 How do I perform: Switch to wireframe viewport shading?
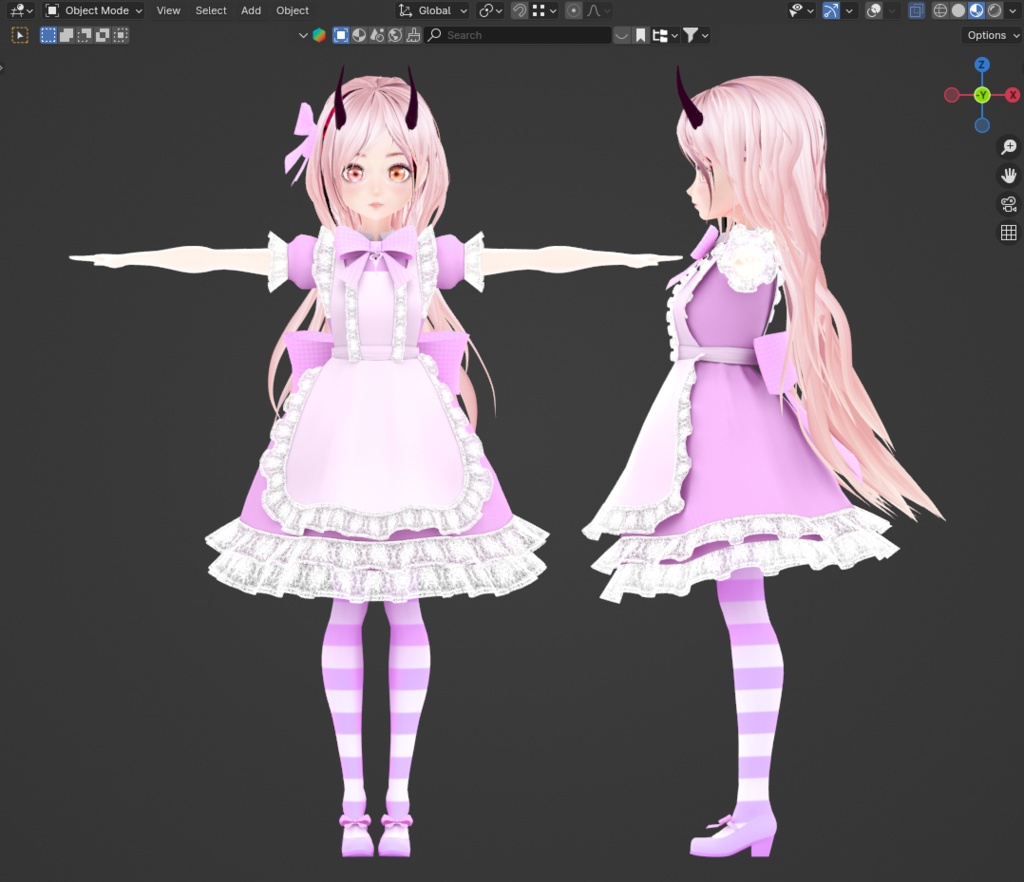(x=940, y=10)
